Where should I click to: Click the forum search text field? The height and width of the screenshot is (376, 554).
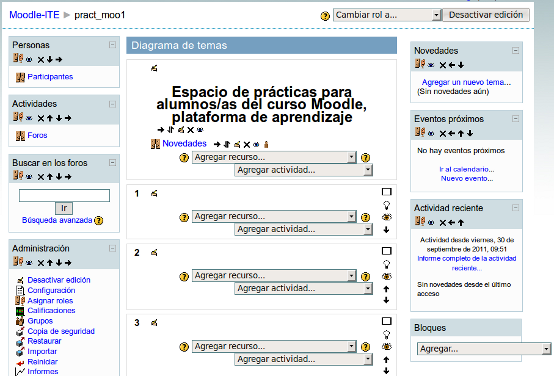point(64,195)
